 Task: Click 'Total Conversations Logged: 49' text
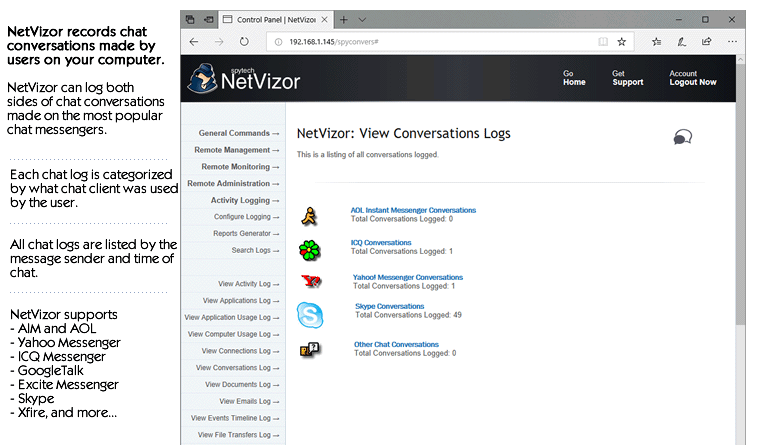click(x=408, y=315)
